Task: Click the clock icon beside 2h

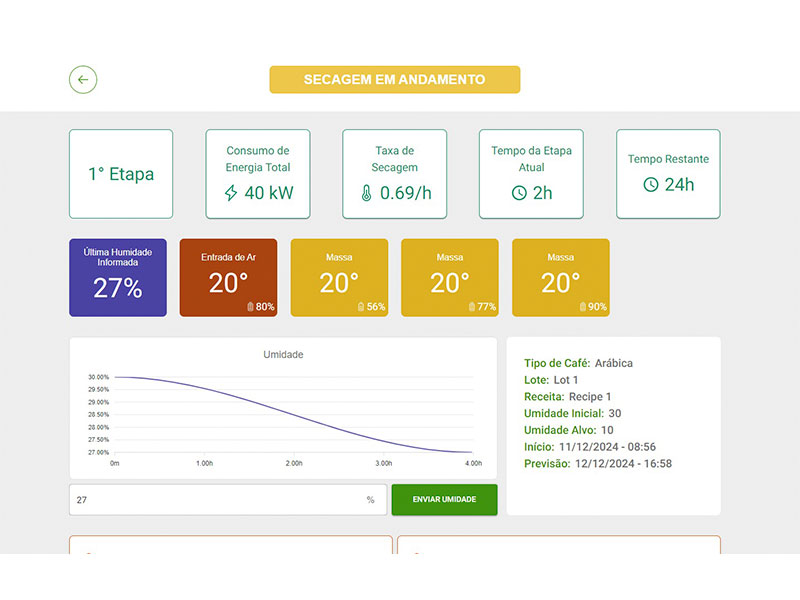Action: 519,193
